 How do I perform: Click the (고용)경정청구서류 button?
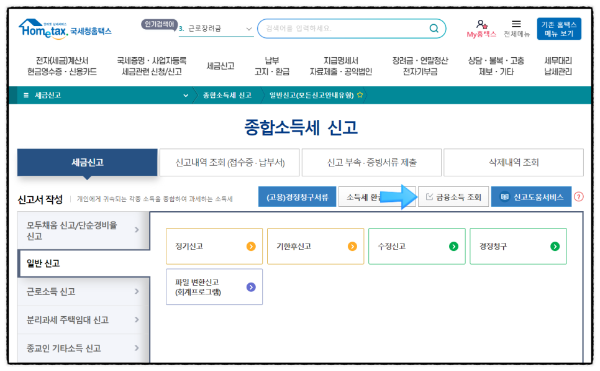[x=297, y=197]
